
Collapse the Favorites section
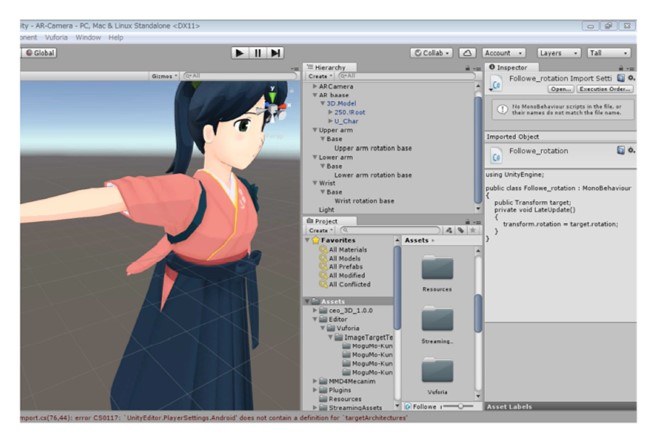tap(308, 241)
